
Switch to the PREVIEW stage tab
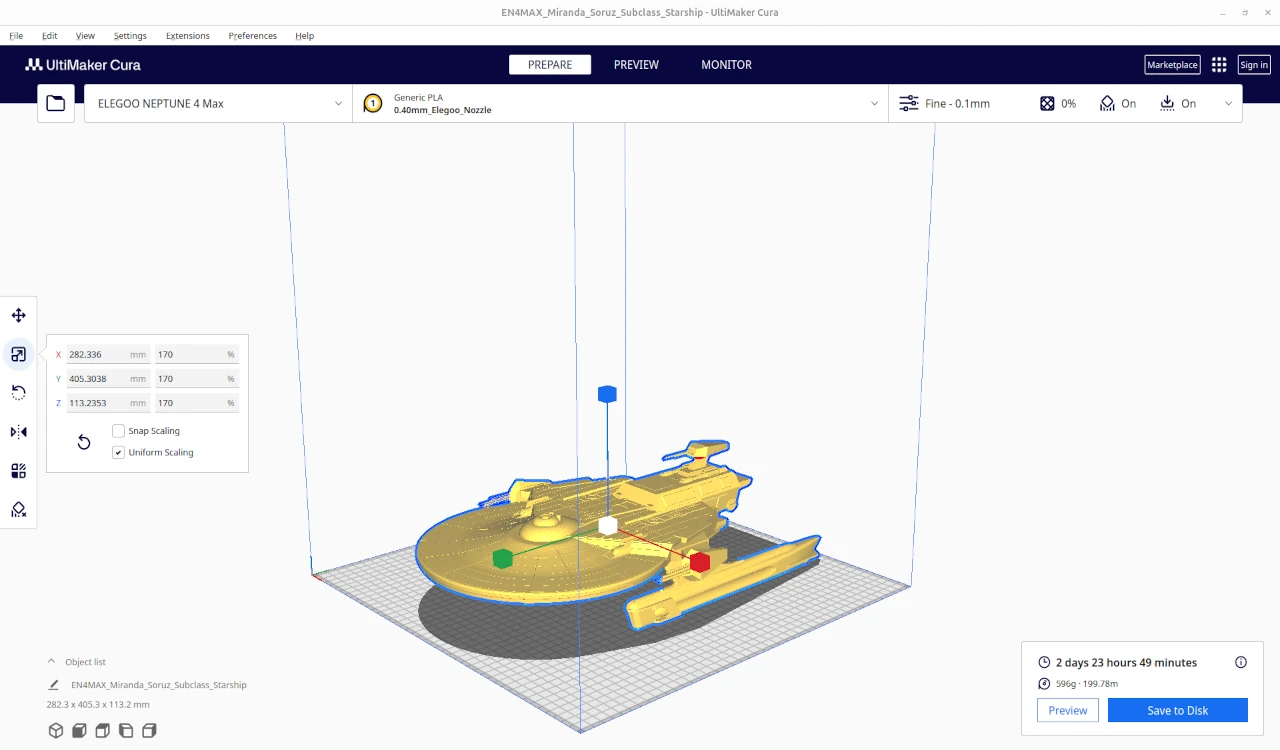(x=636, y=65)
